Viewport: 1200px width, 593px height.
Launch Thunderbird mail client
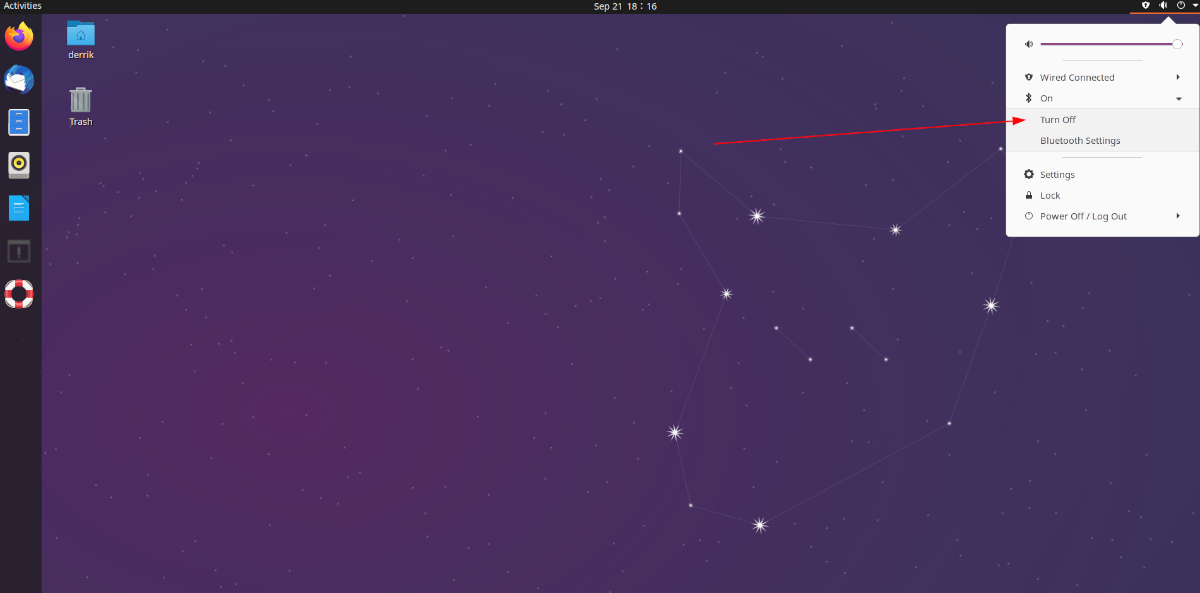point(18,79)
